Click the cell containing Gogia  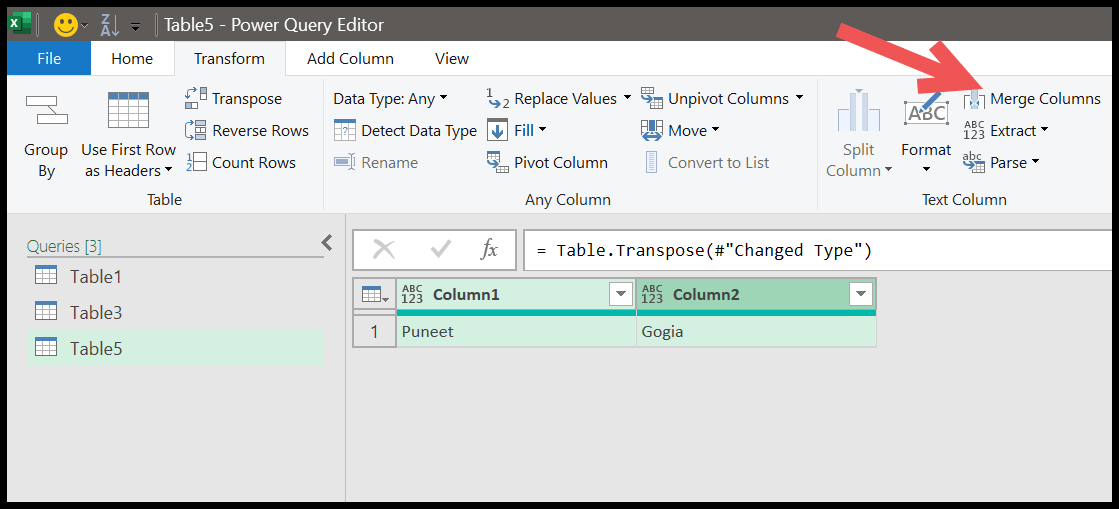click(x=756, y=331)
